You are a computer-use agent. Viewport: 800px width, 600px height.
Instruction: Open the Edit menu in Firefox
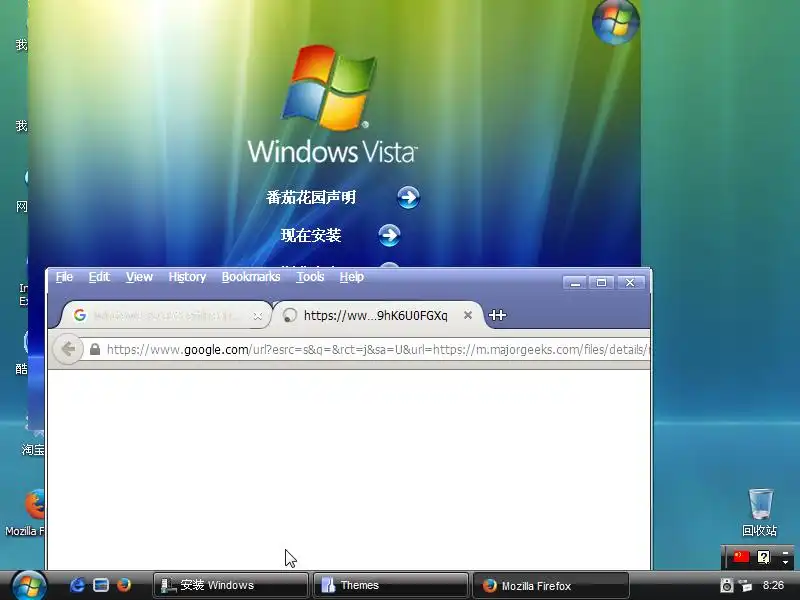(x=99, y=277)
